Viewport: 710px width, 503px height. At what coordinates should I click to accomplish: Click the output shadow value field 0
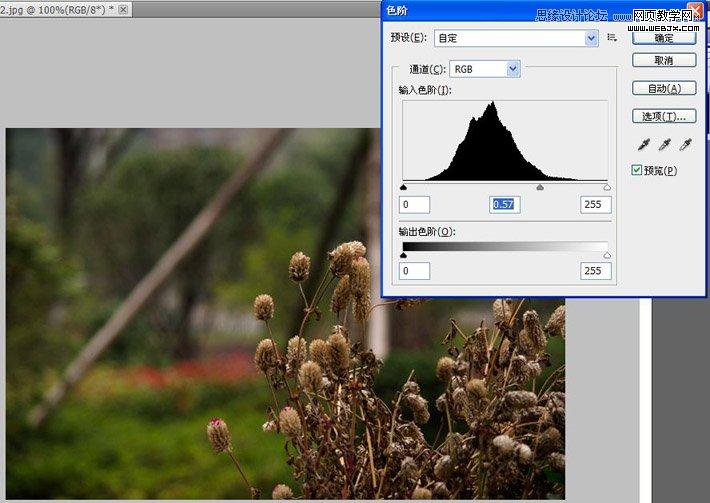414,271
